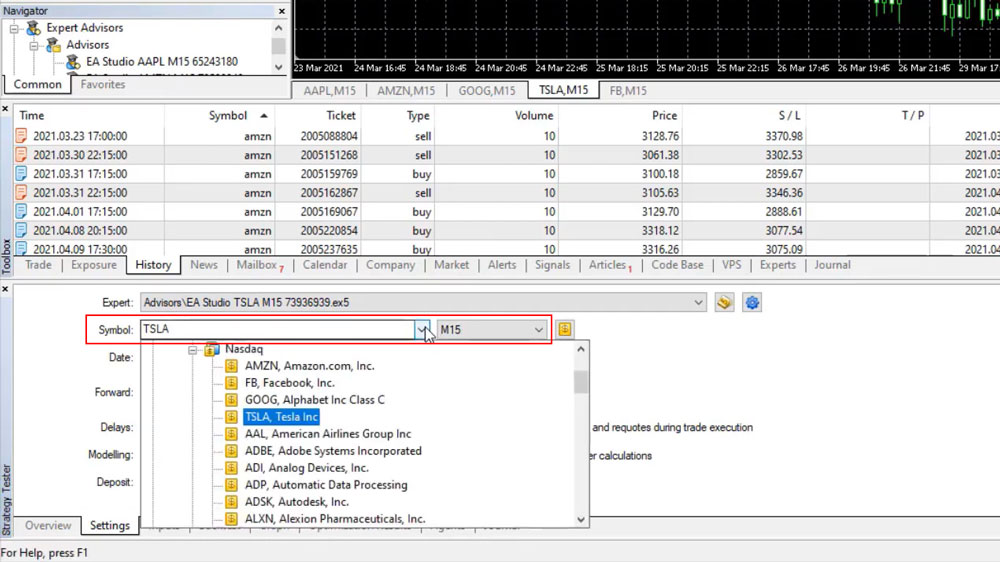Select ADBE, Adobe Systems Incorporated entry
The height and width of the screenshot is (562, 1000).
pyautogui.click(x=334, y=451)
